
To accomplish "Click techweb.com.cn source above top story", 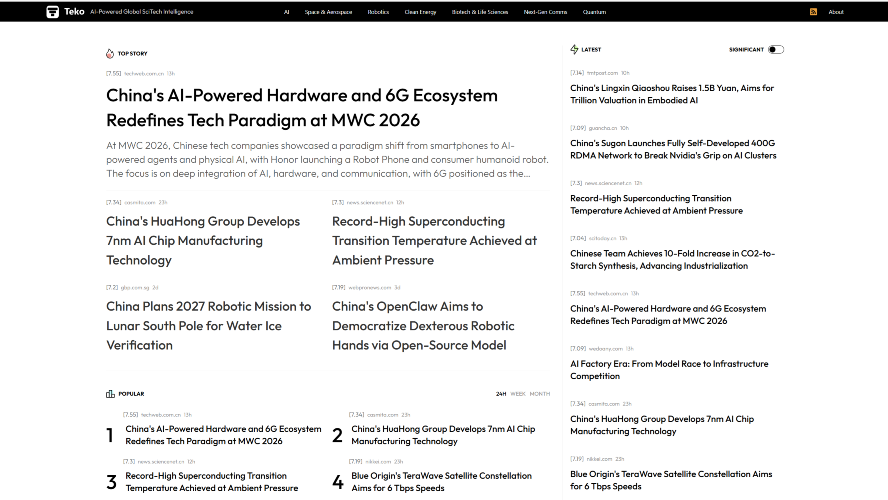I will tap(144, 74).
